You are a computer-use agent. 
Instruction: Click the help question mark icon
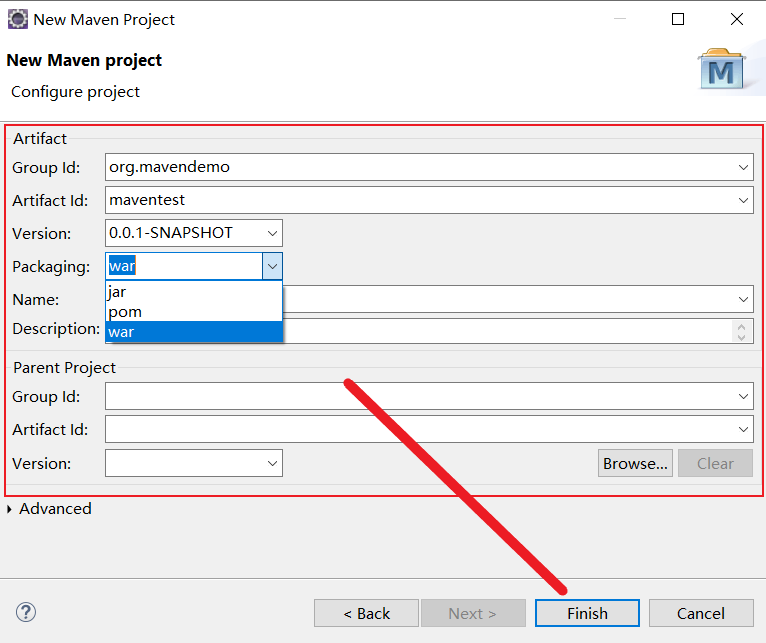point(25,612)
